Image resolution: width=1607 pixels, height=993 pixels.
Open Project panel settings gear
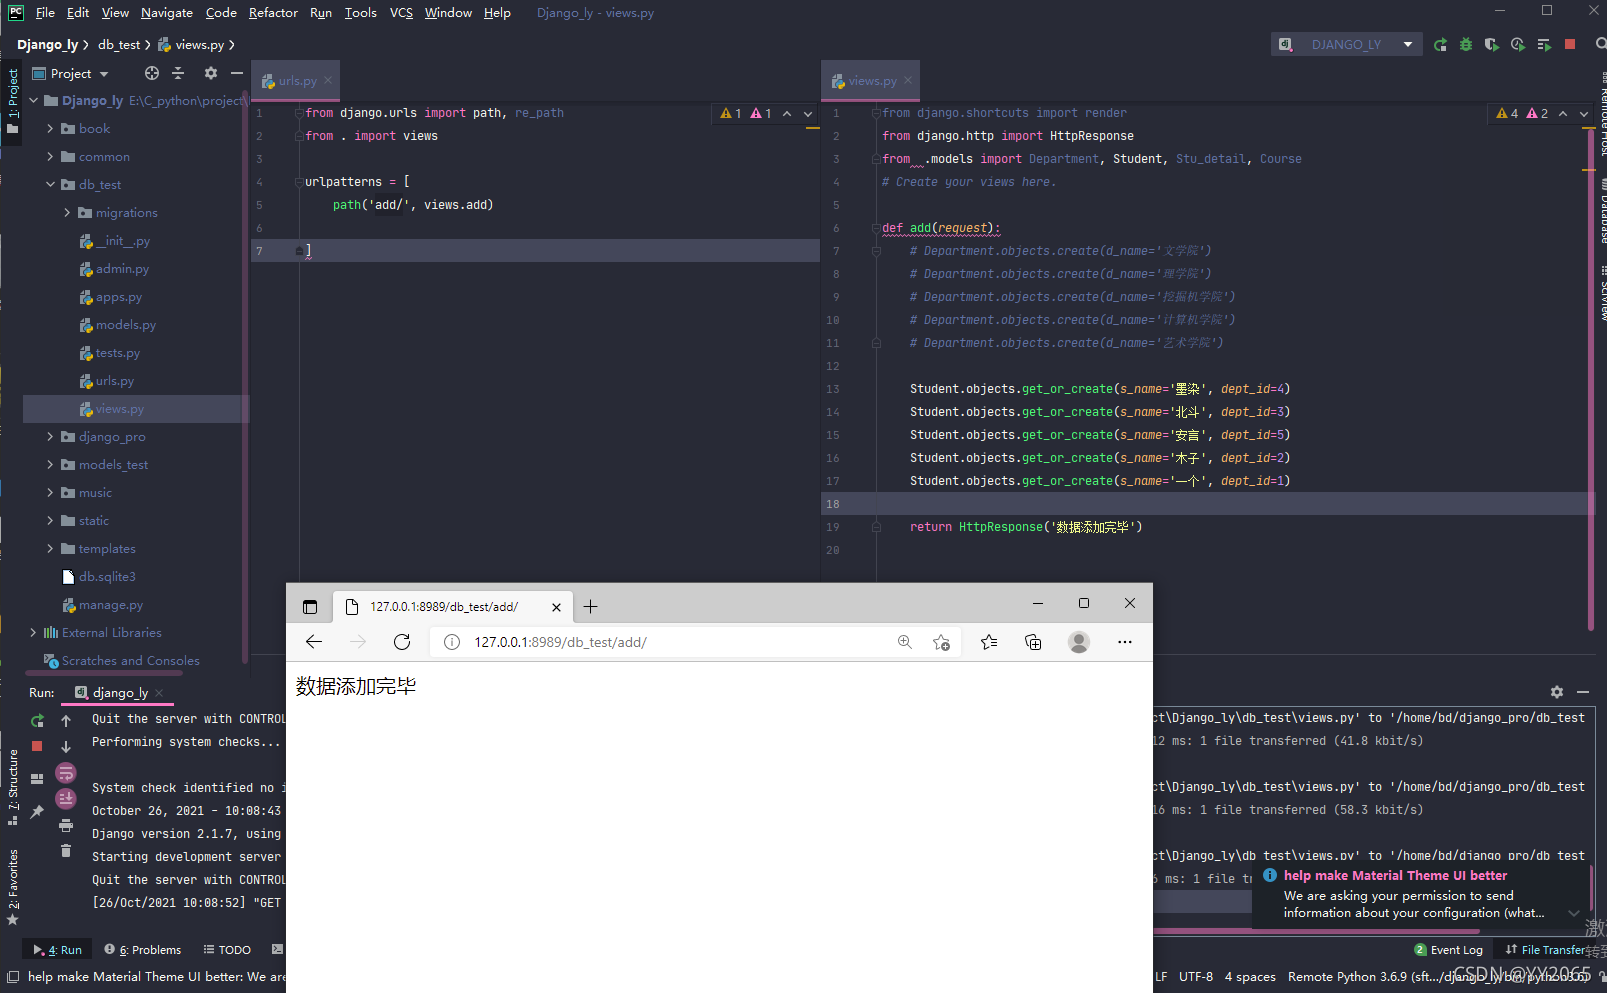pos(210,73)
